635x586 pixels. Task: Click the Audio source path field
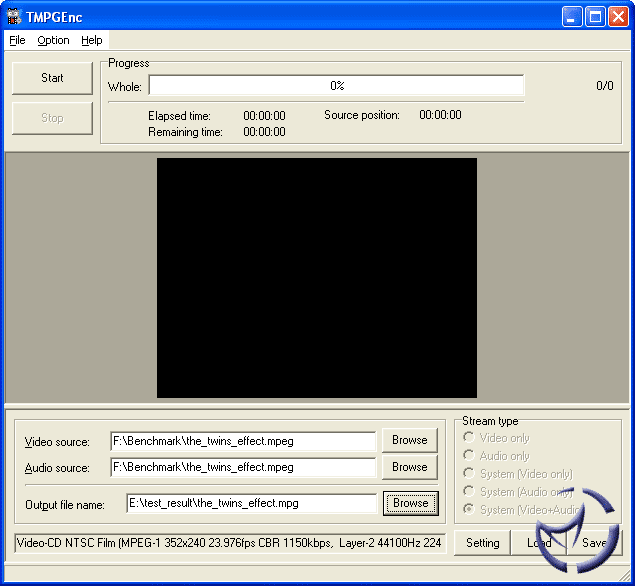tap(242, 467)
